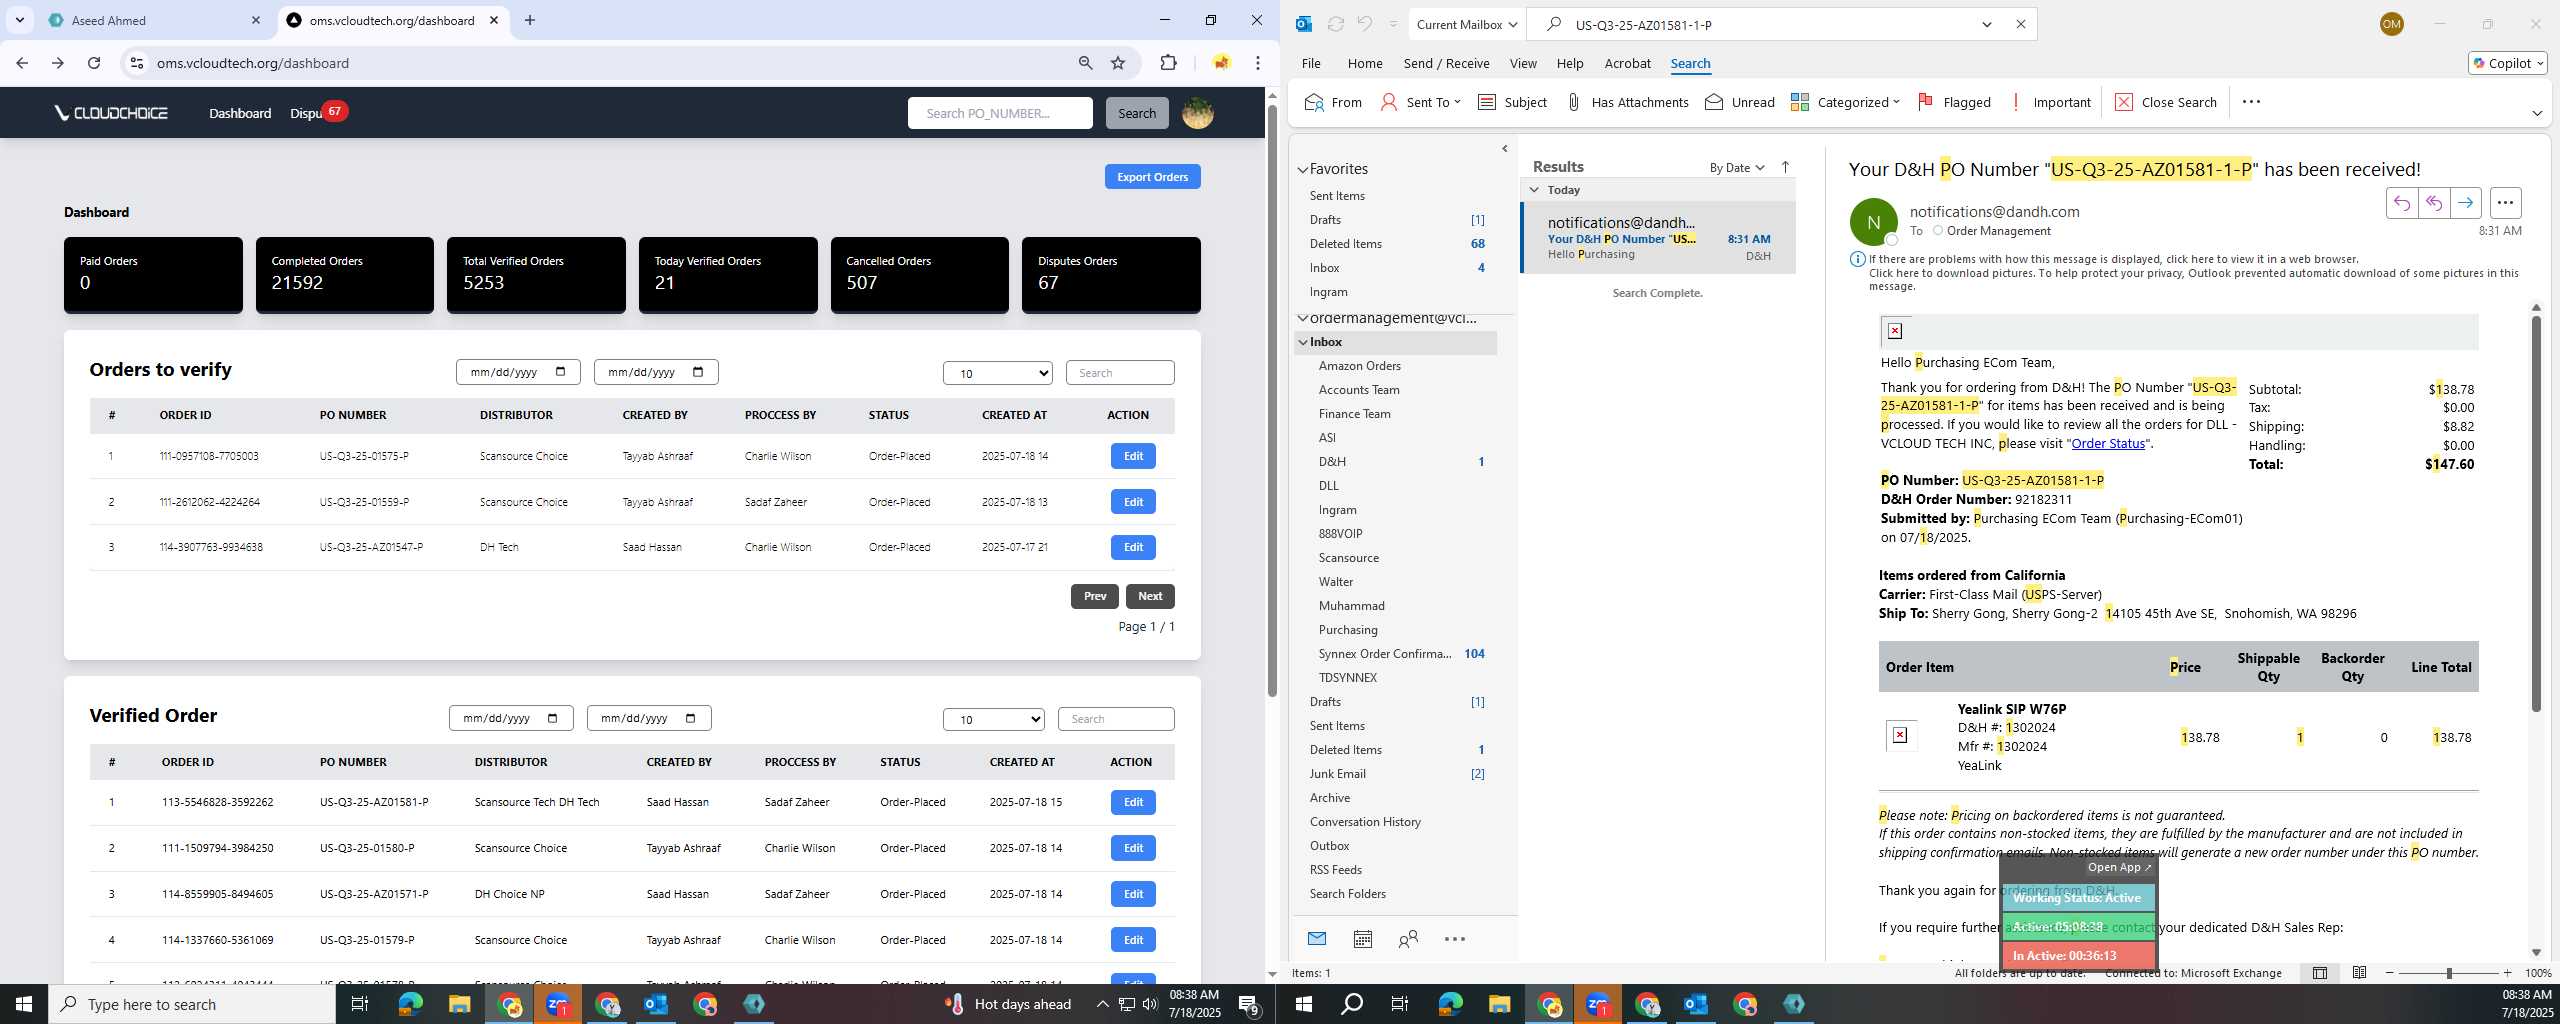Forward the D&H email
Image resolution: width=2560 pixels, height=1024 pixels.
click(x=2465, y=203)
